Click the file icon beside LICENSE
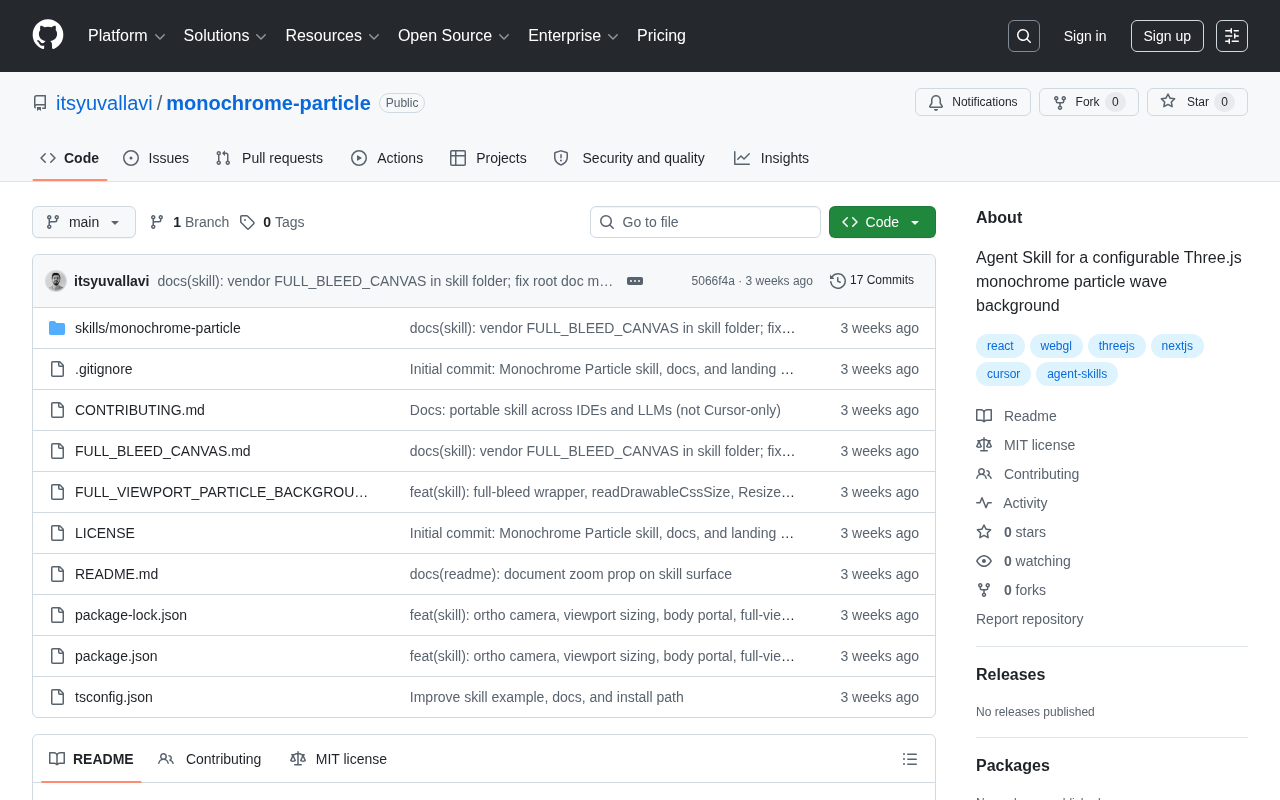The image size is (1280, 800). [57, 533]
